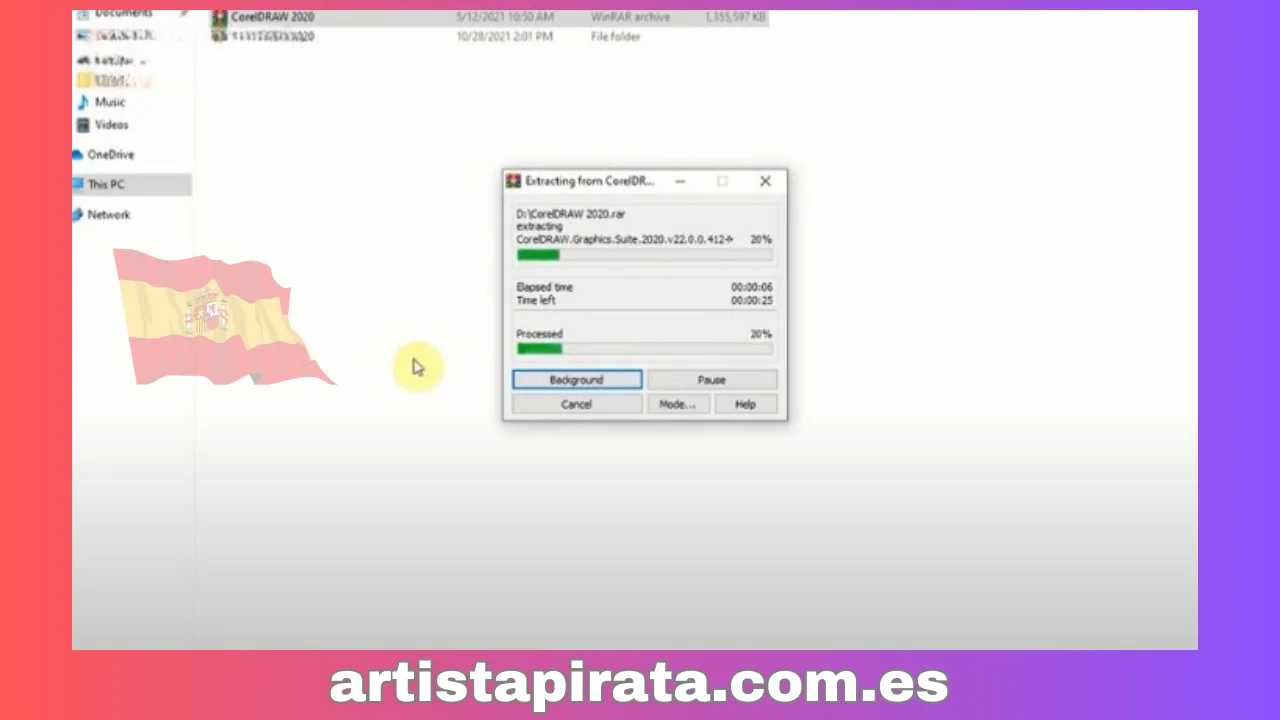Click the Network icon in the sidebar

pos(78,215)
